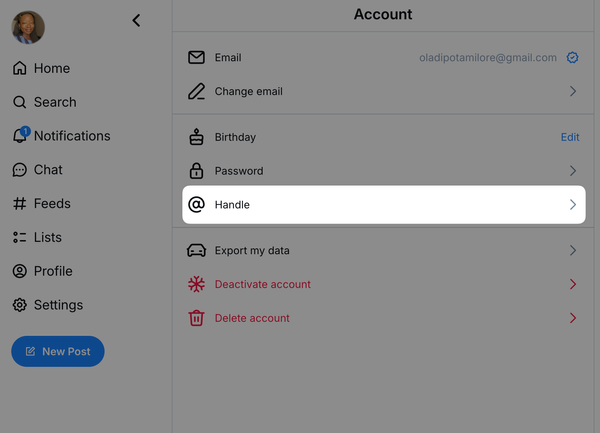The image size is (600, 433).
Task: Click the Feeds hash icon
Action: click(x=19, y=204)
